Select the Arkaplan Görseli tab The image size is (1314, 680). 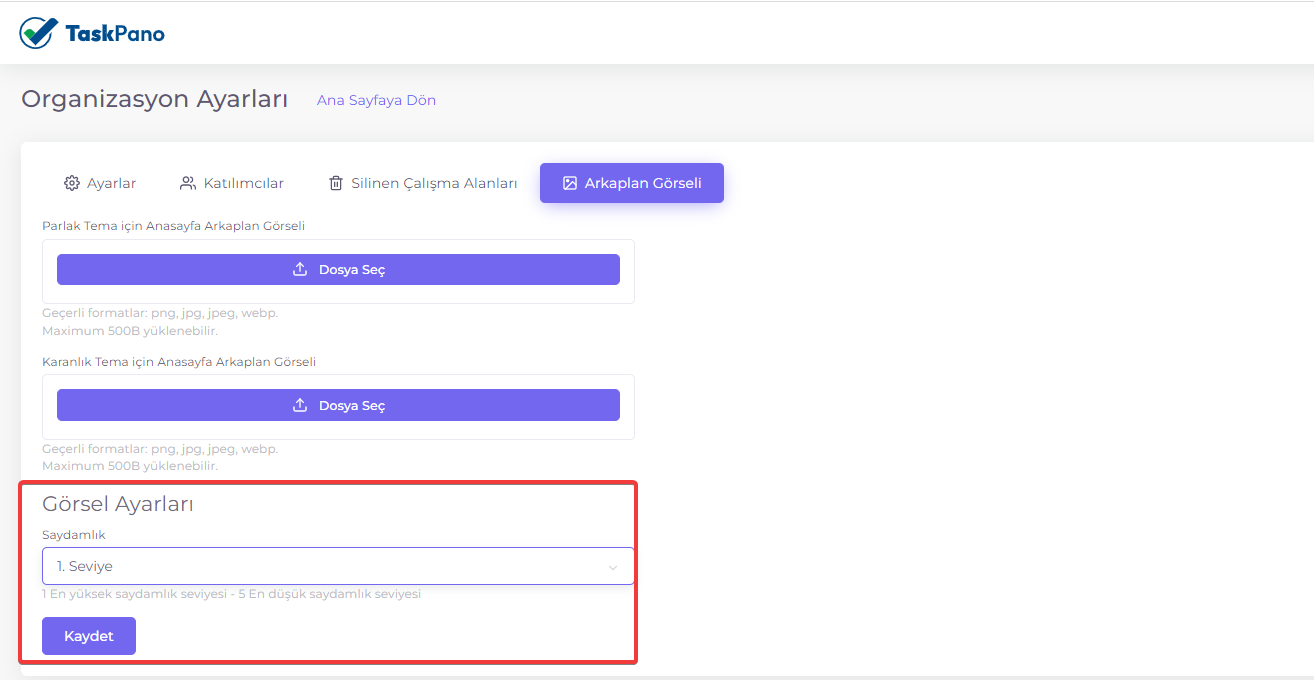coord(632,183)
